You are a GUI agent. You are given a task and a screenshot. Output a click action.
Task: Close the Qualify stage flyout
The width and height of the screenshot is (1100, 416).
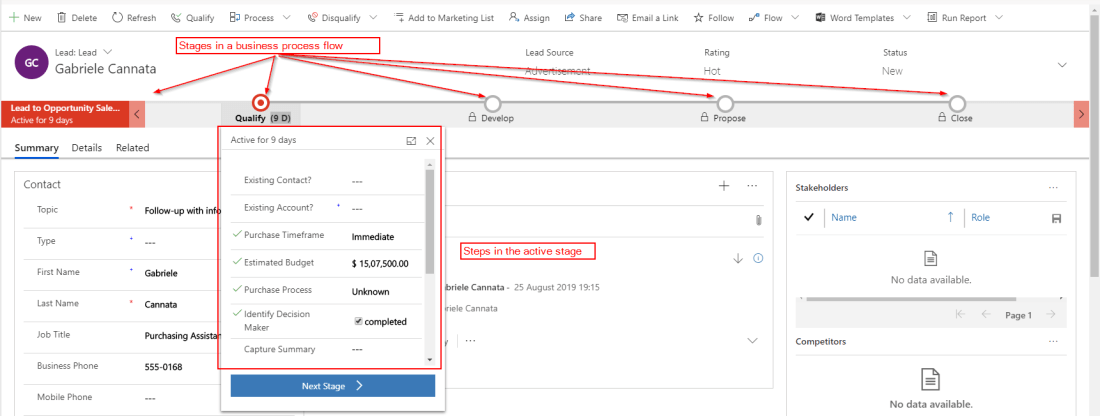(430, 141)
